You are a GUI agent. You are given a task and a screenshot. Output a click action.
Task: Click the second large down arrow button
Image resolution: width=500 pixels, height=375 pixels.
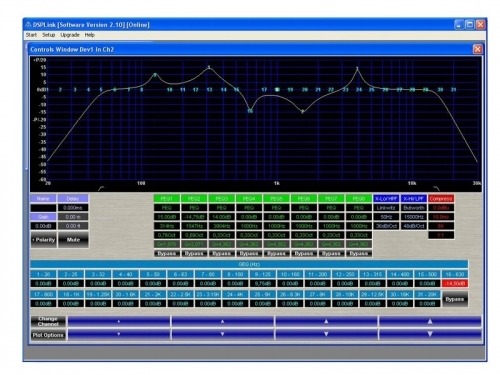point(222,334)
